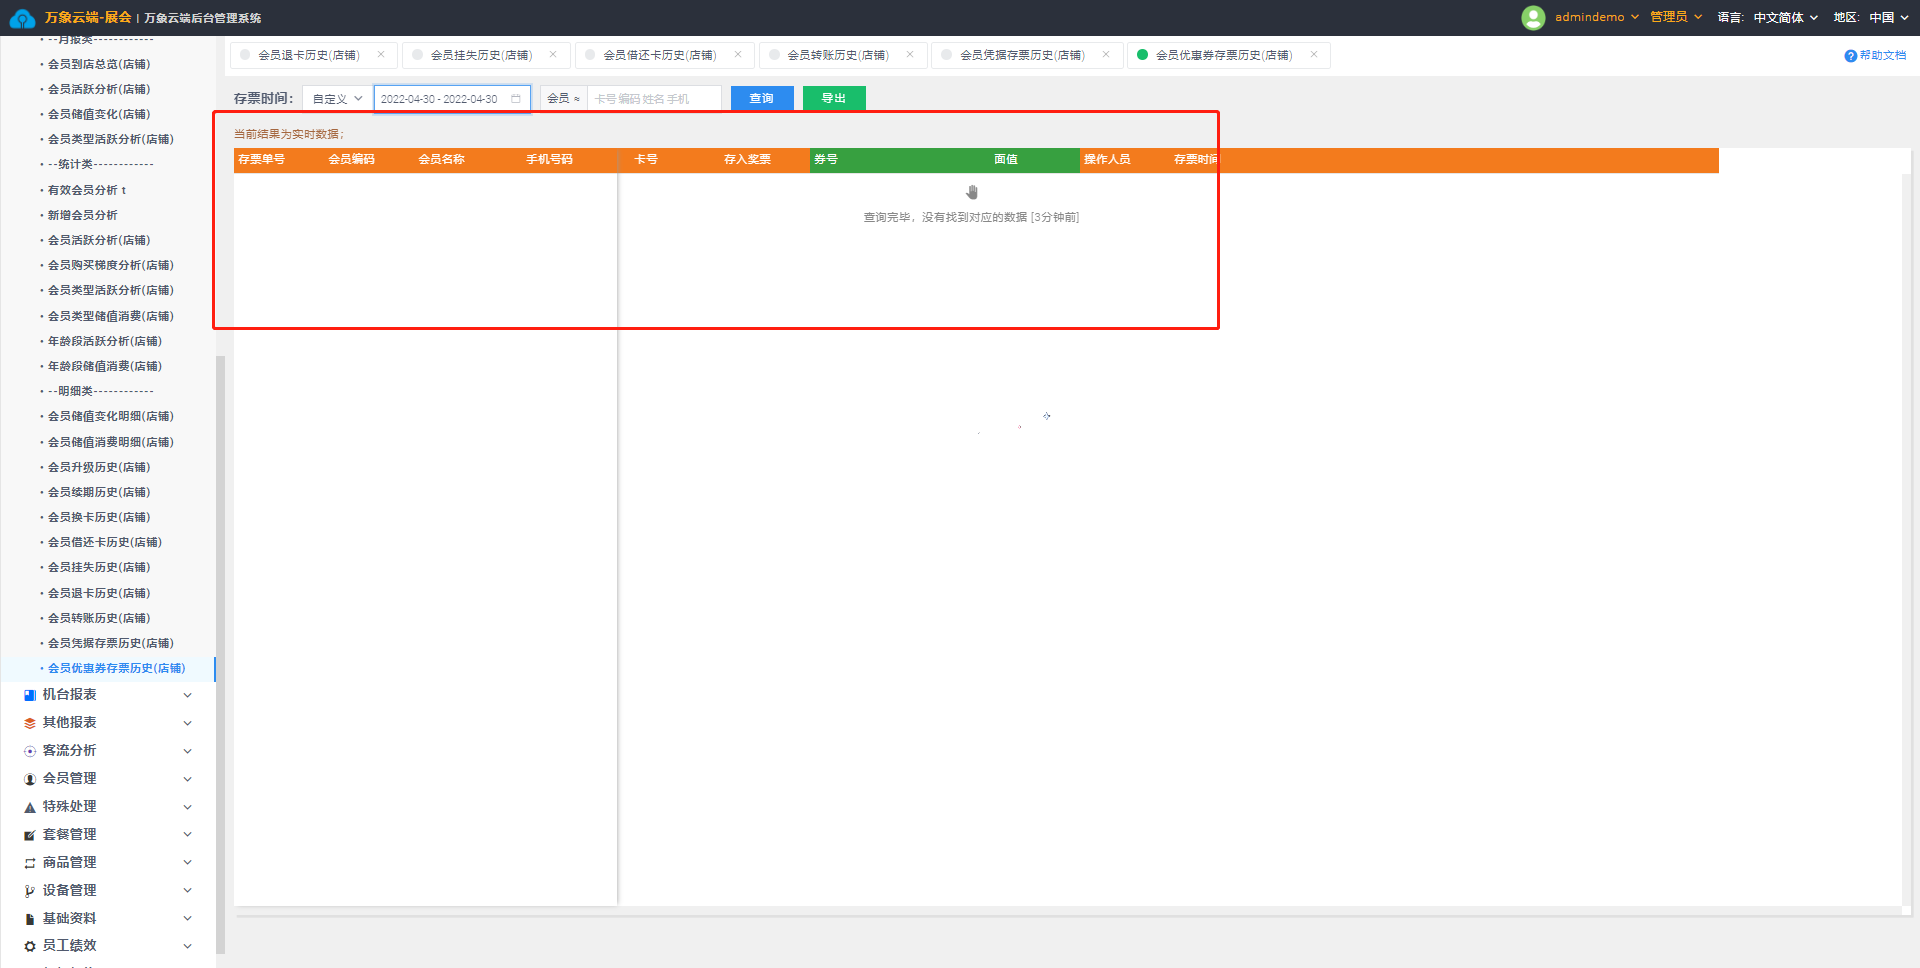Open the 中国 region dropdown
Image resolution: width=1920 pixels, height=968 pixels.
pos(1888,18)
